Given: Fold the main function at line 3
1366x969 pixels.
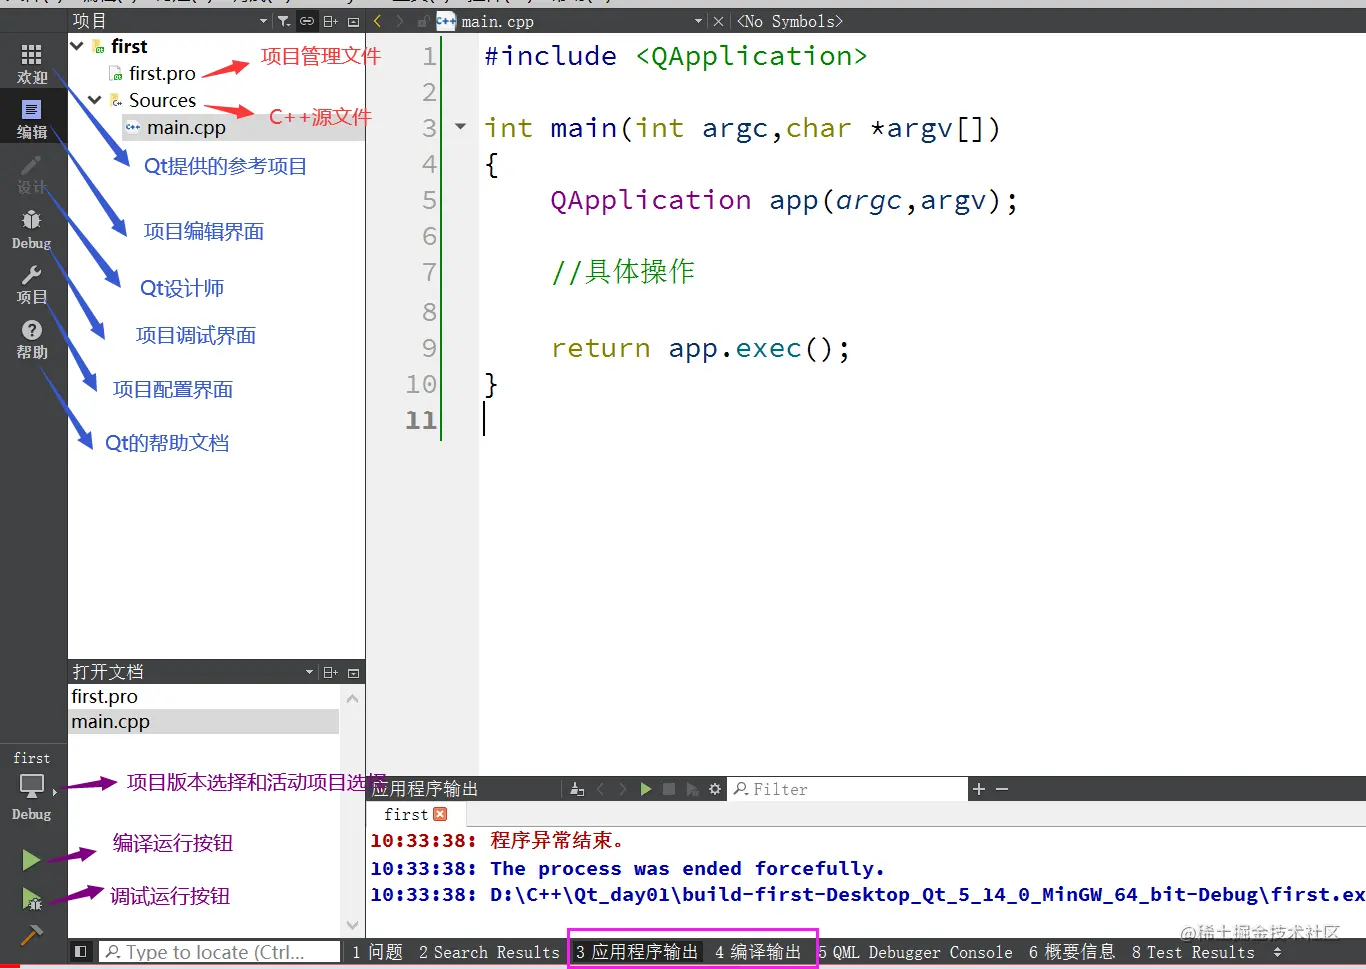Looking at the screenshot, I should click(x=461, y=127).
